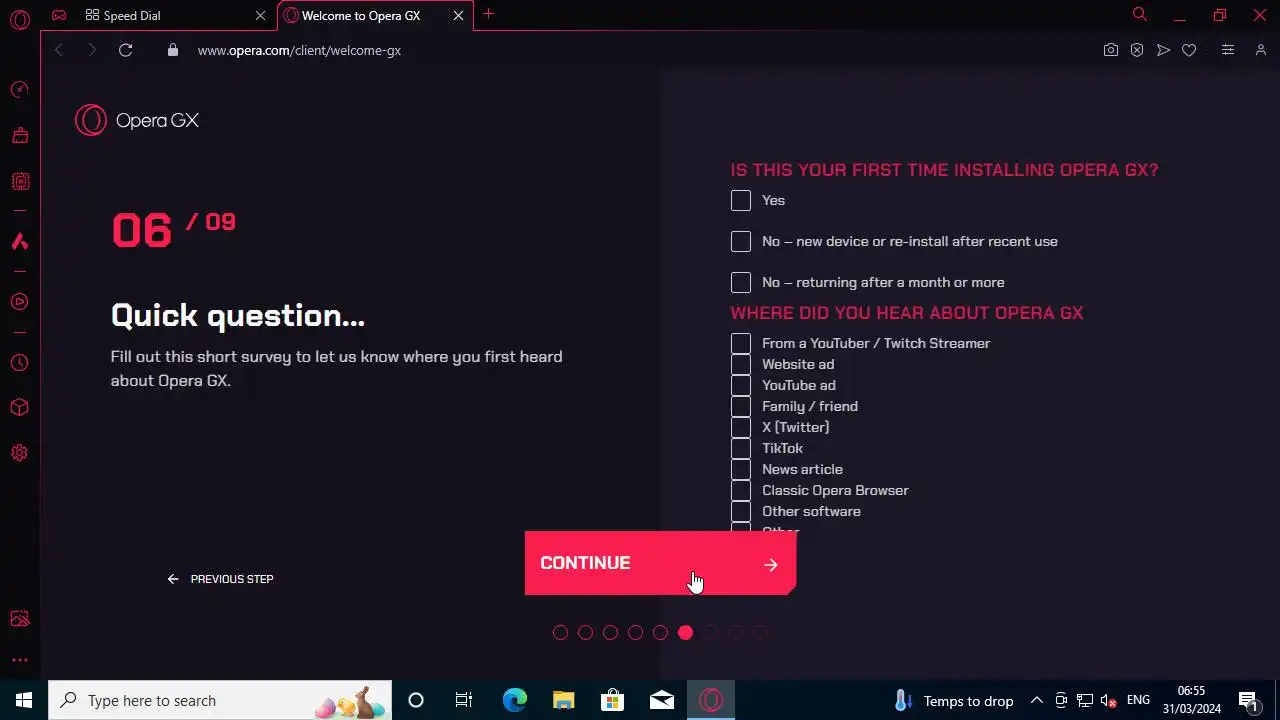This screenshot has width=1280, height=720.
Task: Go forward using the forward arrow
Action: (91, 50)
